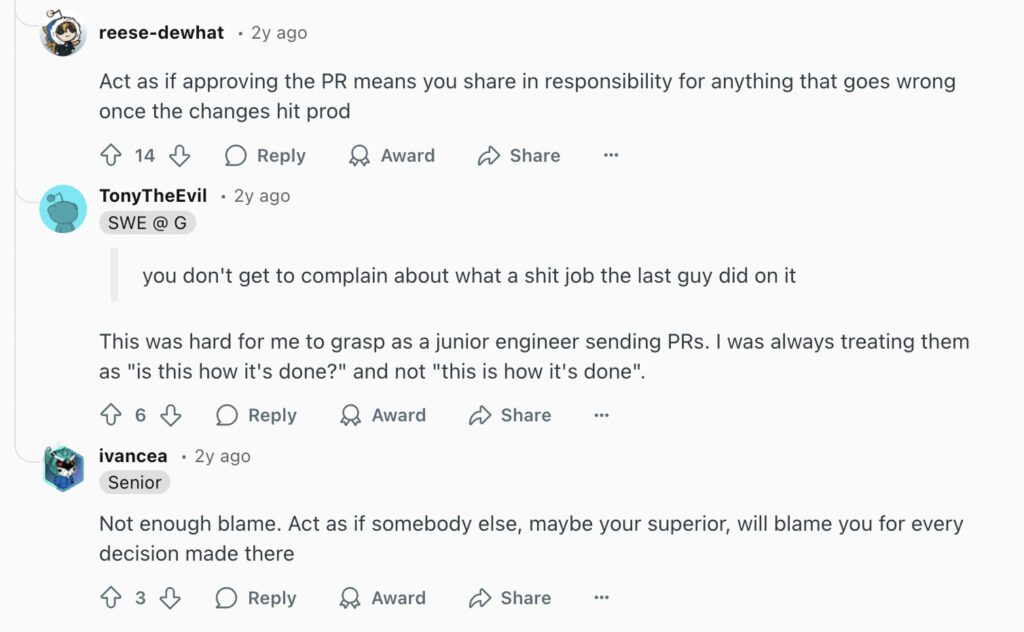Give an Award to reese-dewhat's comment
This screenshot has width=1024, height=632.
(391, 155)
